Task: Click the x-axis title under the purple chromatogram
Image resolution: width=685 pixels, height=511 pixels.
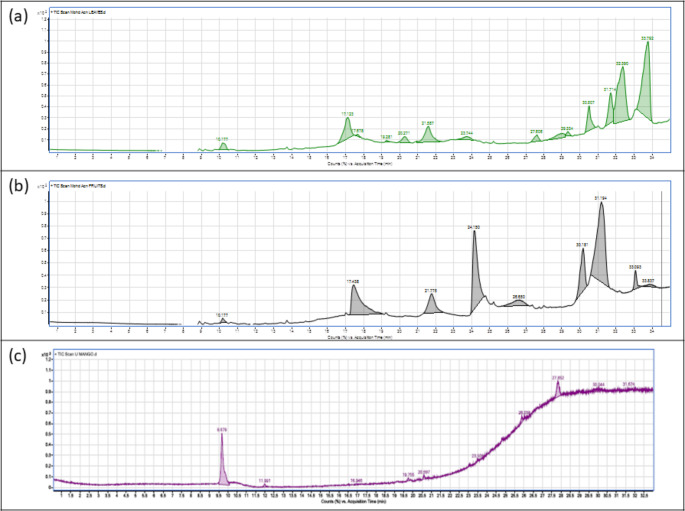Action: 353,502
